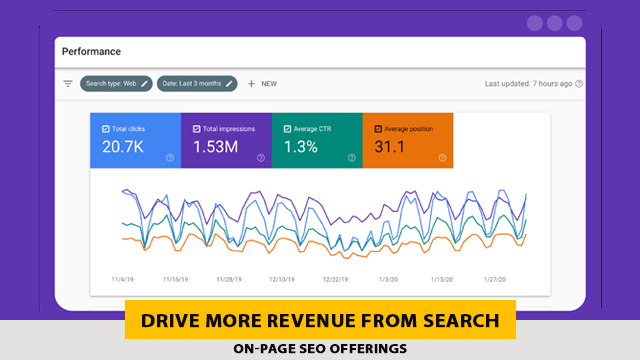Open help icon in Average position card
Image resolution: width=640 pixels, height=360 pixels.
(442, 158)
